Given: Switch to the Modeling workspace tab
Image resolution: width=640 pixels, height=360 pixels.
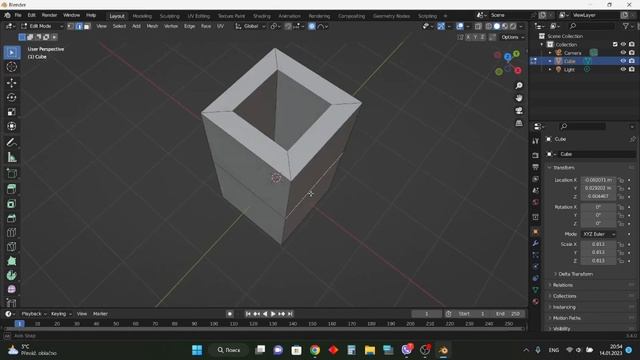Looking at the screenshot, I should 142,16.
